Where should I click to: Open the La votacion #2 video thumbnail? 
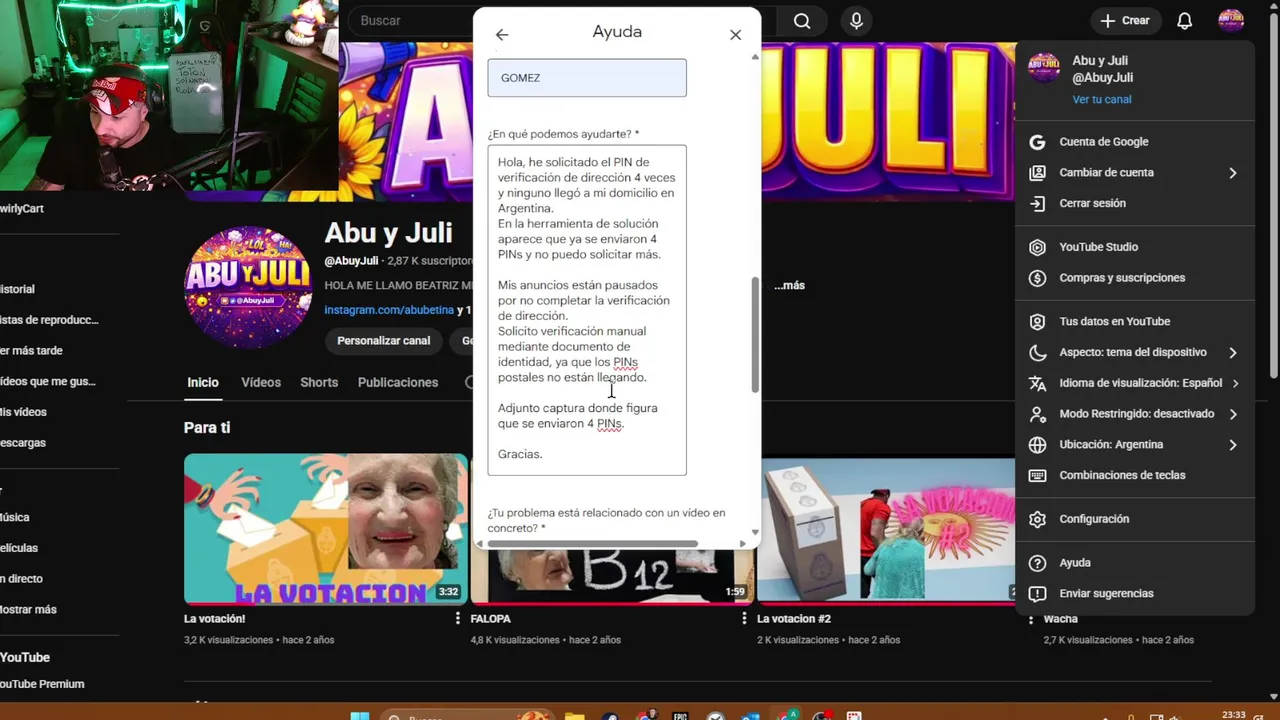click(x=886, y=529)
